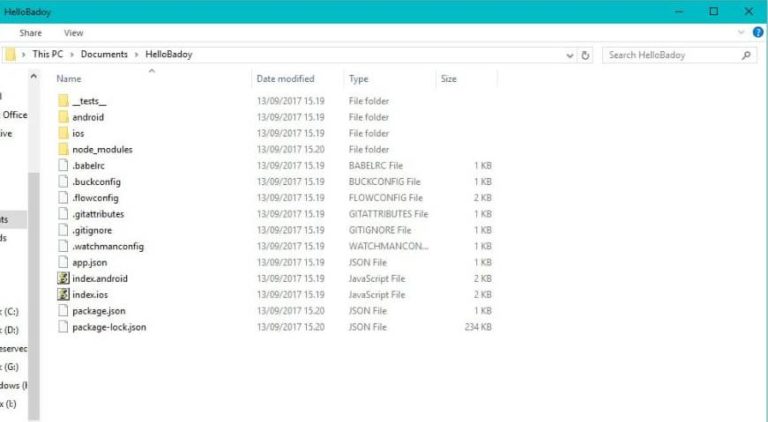Click the search magnifier icon
Viewport: 768px width, 422px height.
(x=746, y=56)
